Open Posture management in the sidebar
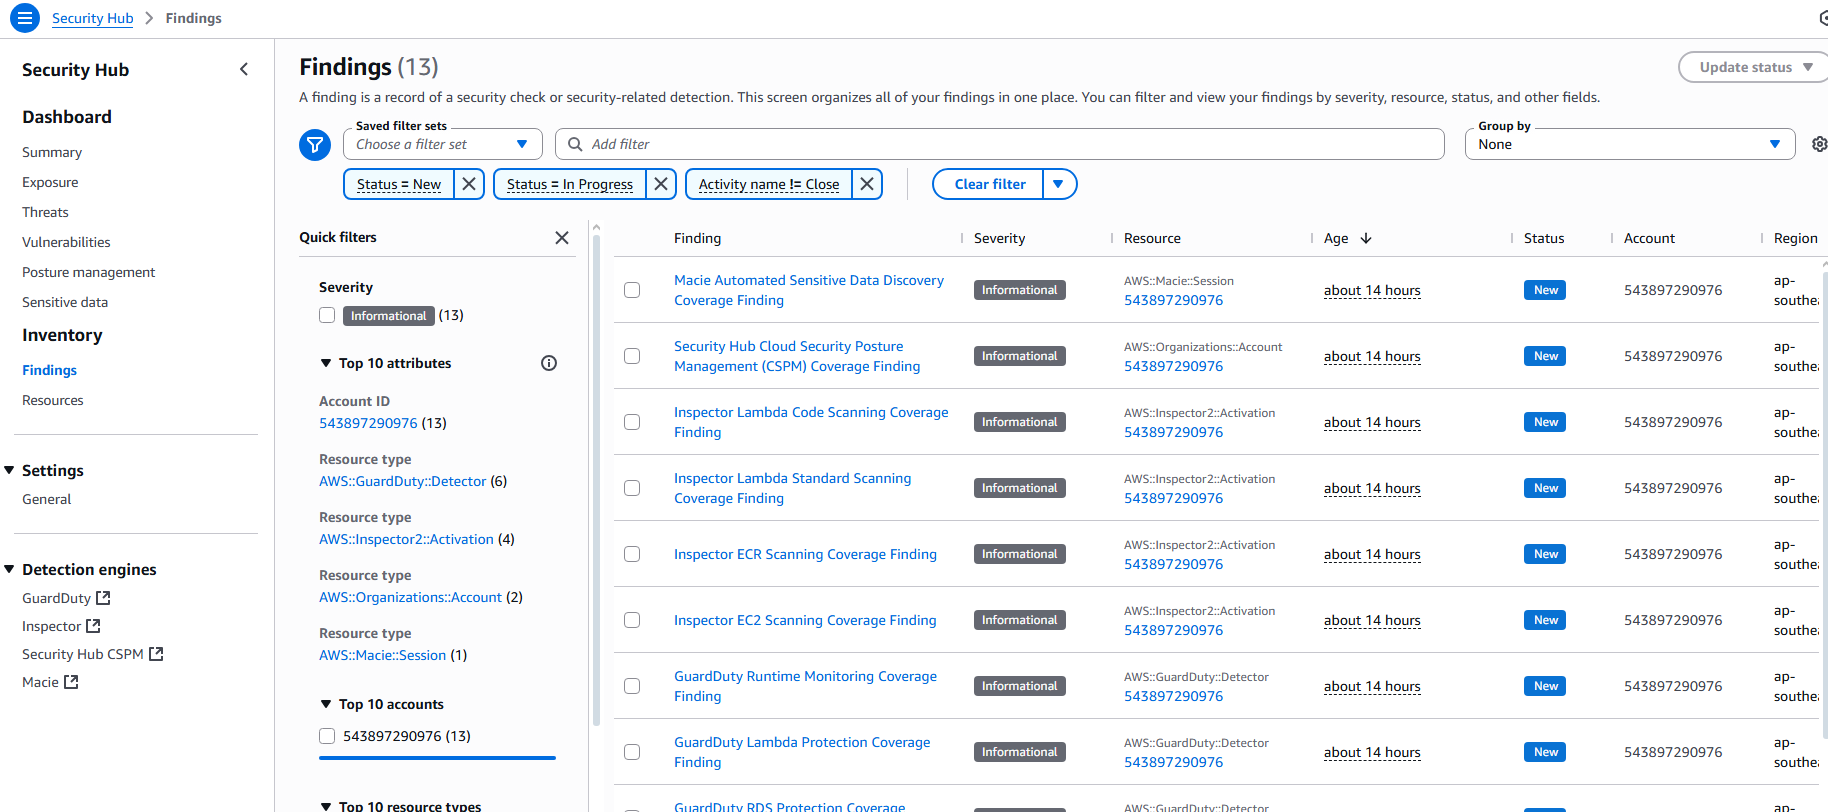The height and width of the screenshot is (812, 1828). pos(89,272)
